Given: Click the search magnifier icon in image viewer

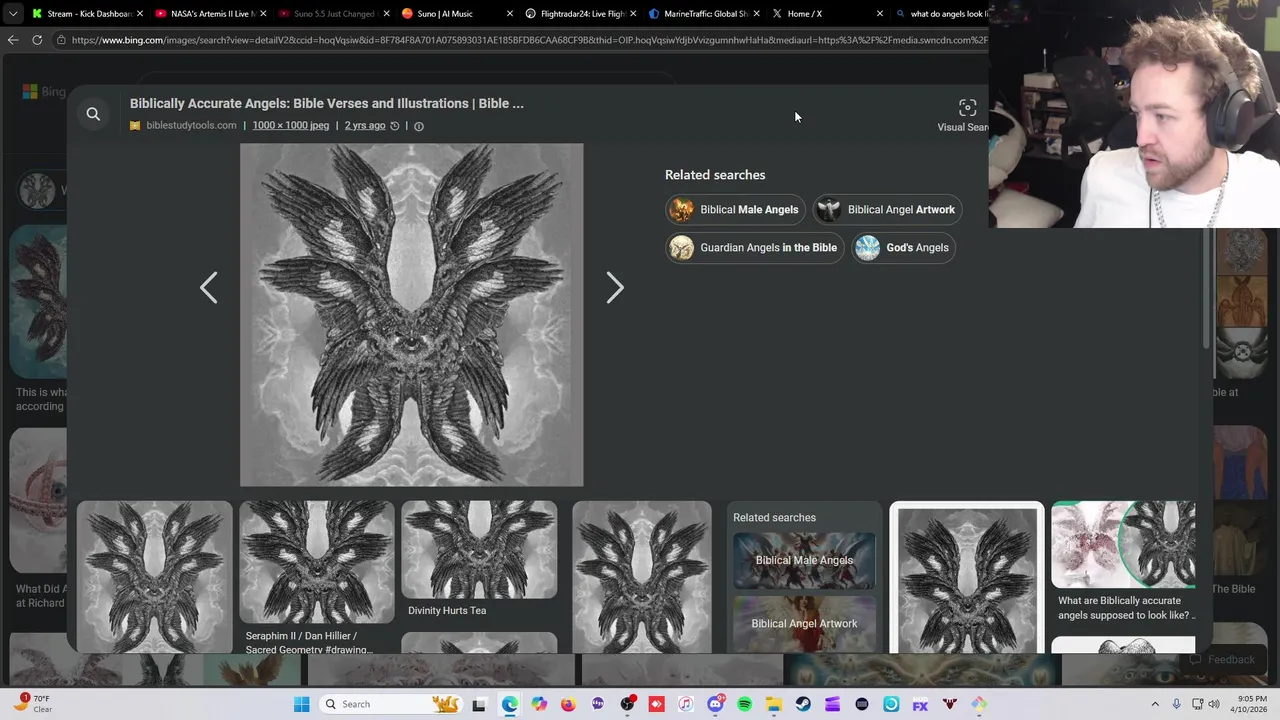Looking at the screenshot, I should click(93, 115).
